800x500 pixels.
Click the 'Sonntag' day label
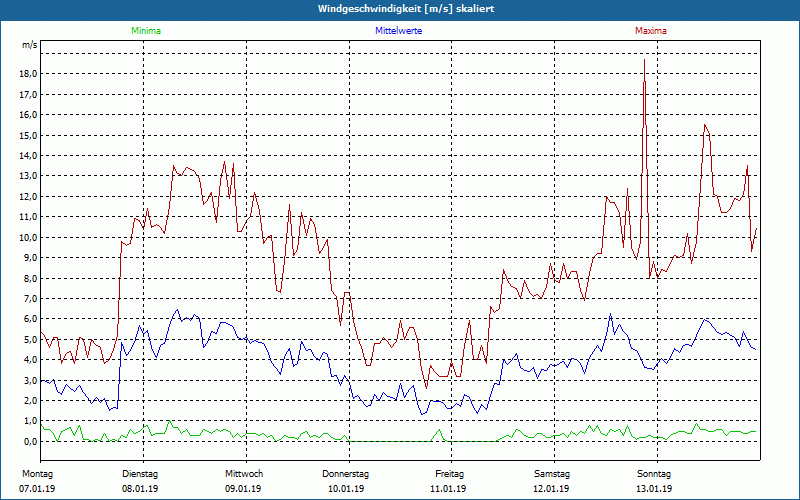654,474
